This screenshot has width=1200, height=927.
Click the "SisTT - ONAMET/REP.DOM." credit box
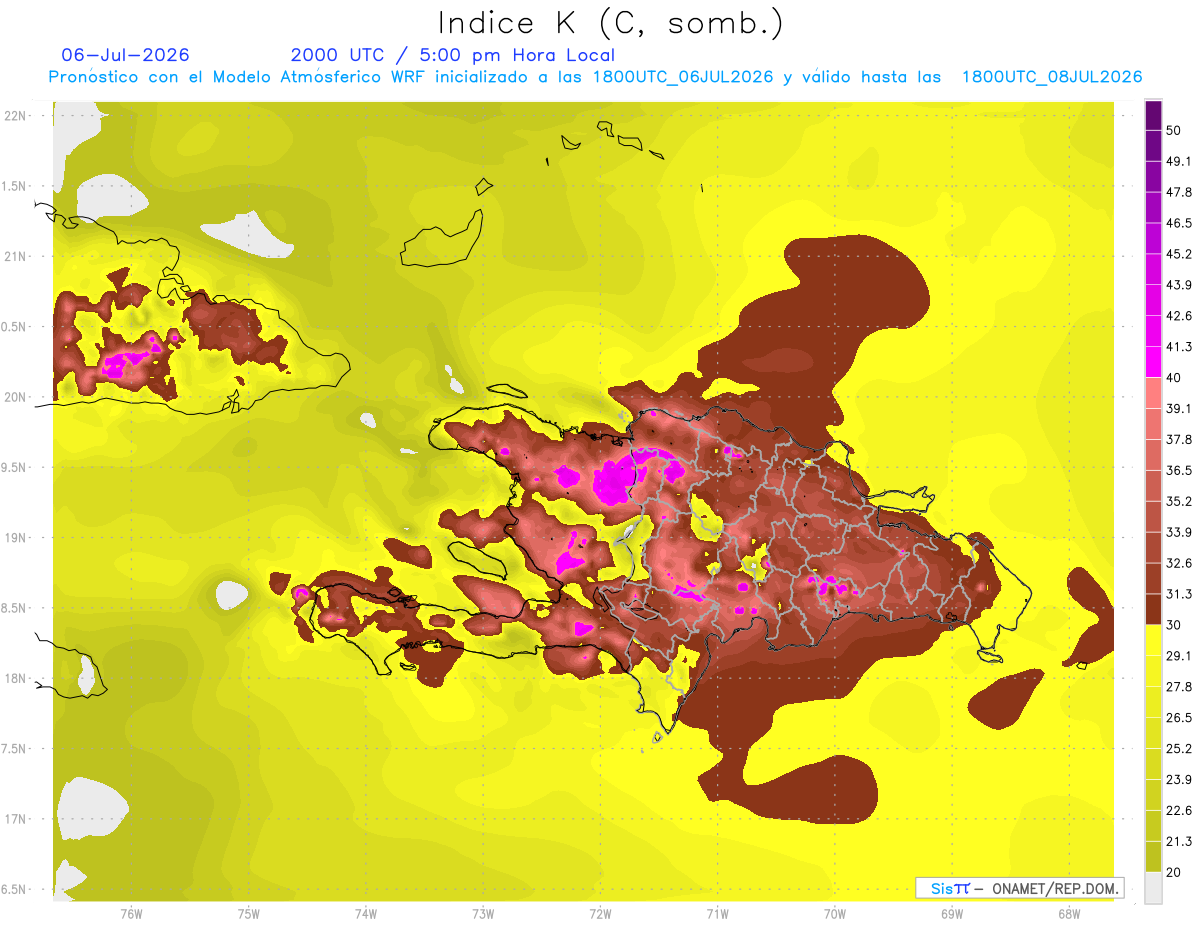(1019, 888)
